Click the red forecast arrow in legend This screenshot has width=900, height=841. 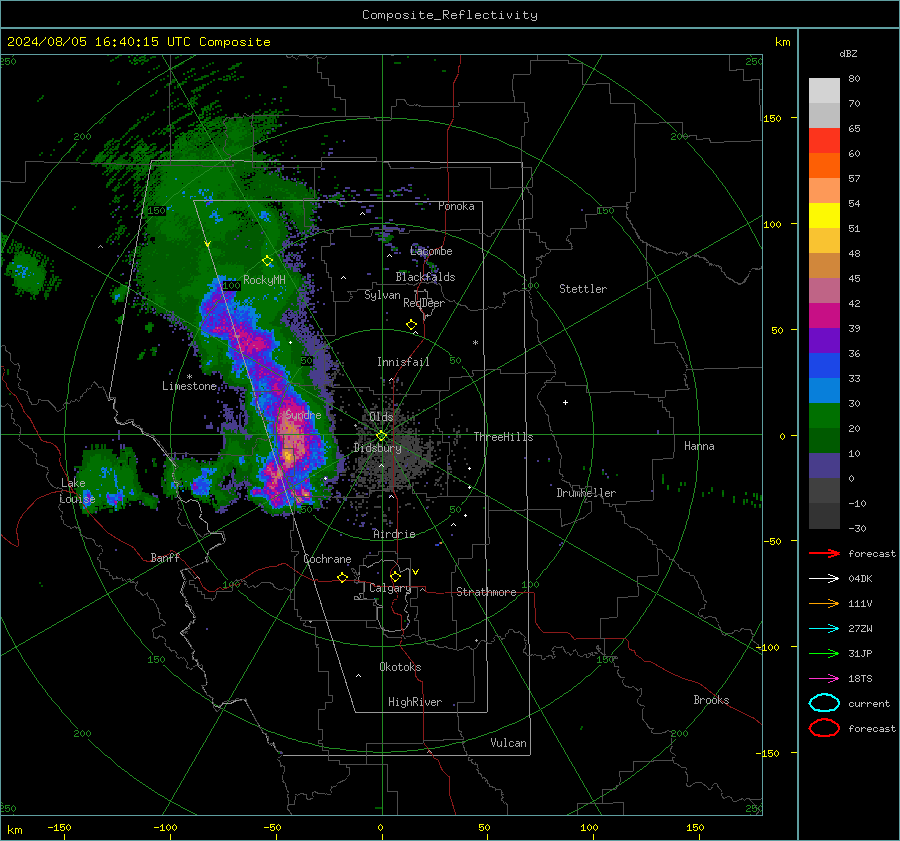click(x=824, y=553)
